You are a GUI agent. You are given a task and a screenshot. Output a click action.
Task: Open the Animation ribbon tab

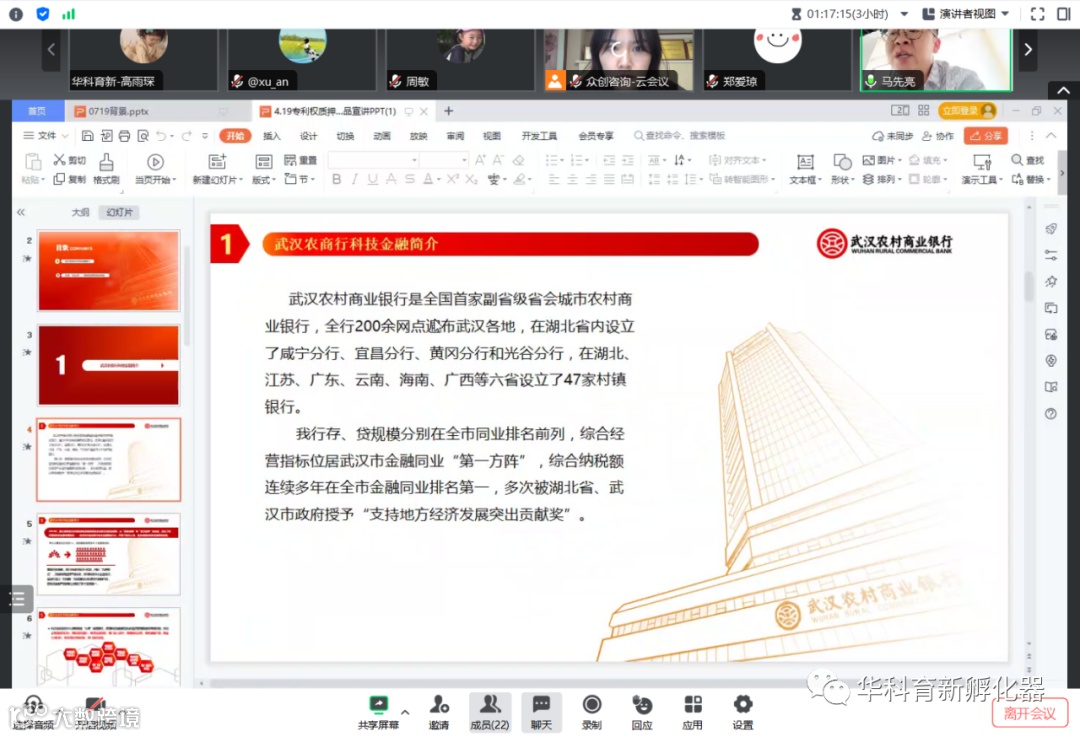(382, 136)
